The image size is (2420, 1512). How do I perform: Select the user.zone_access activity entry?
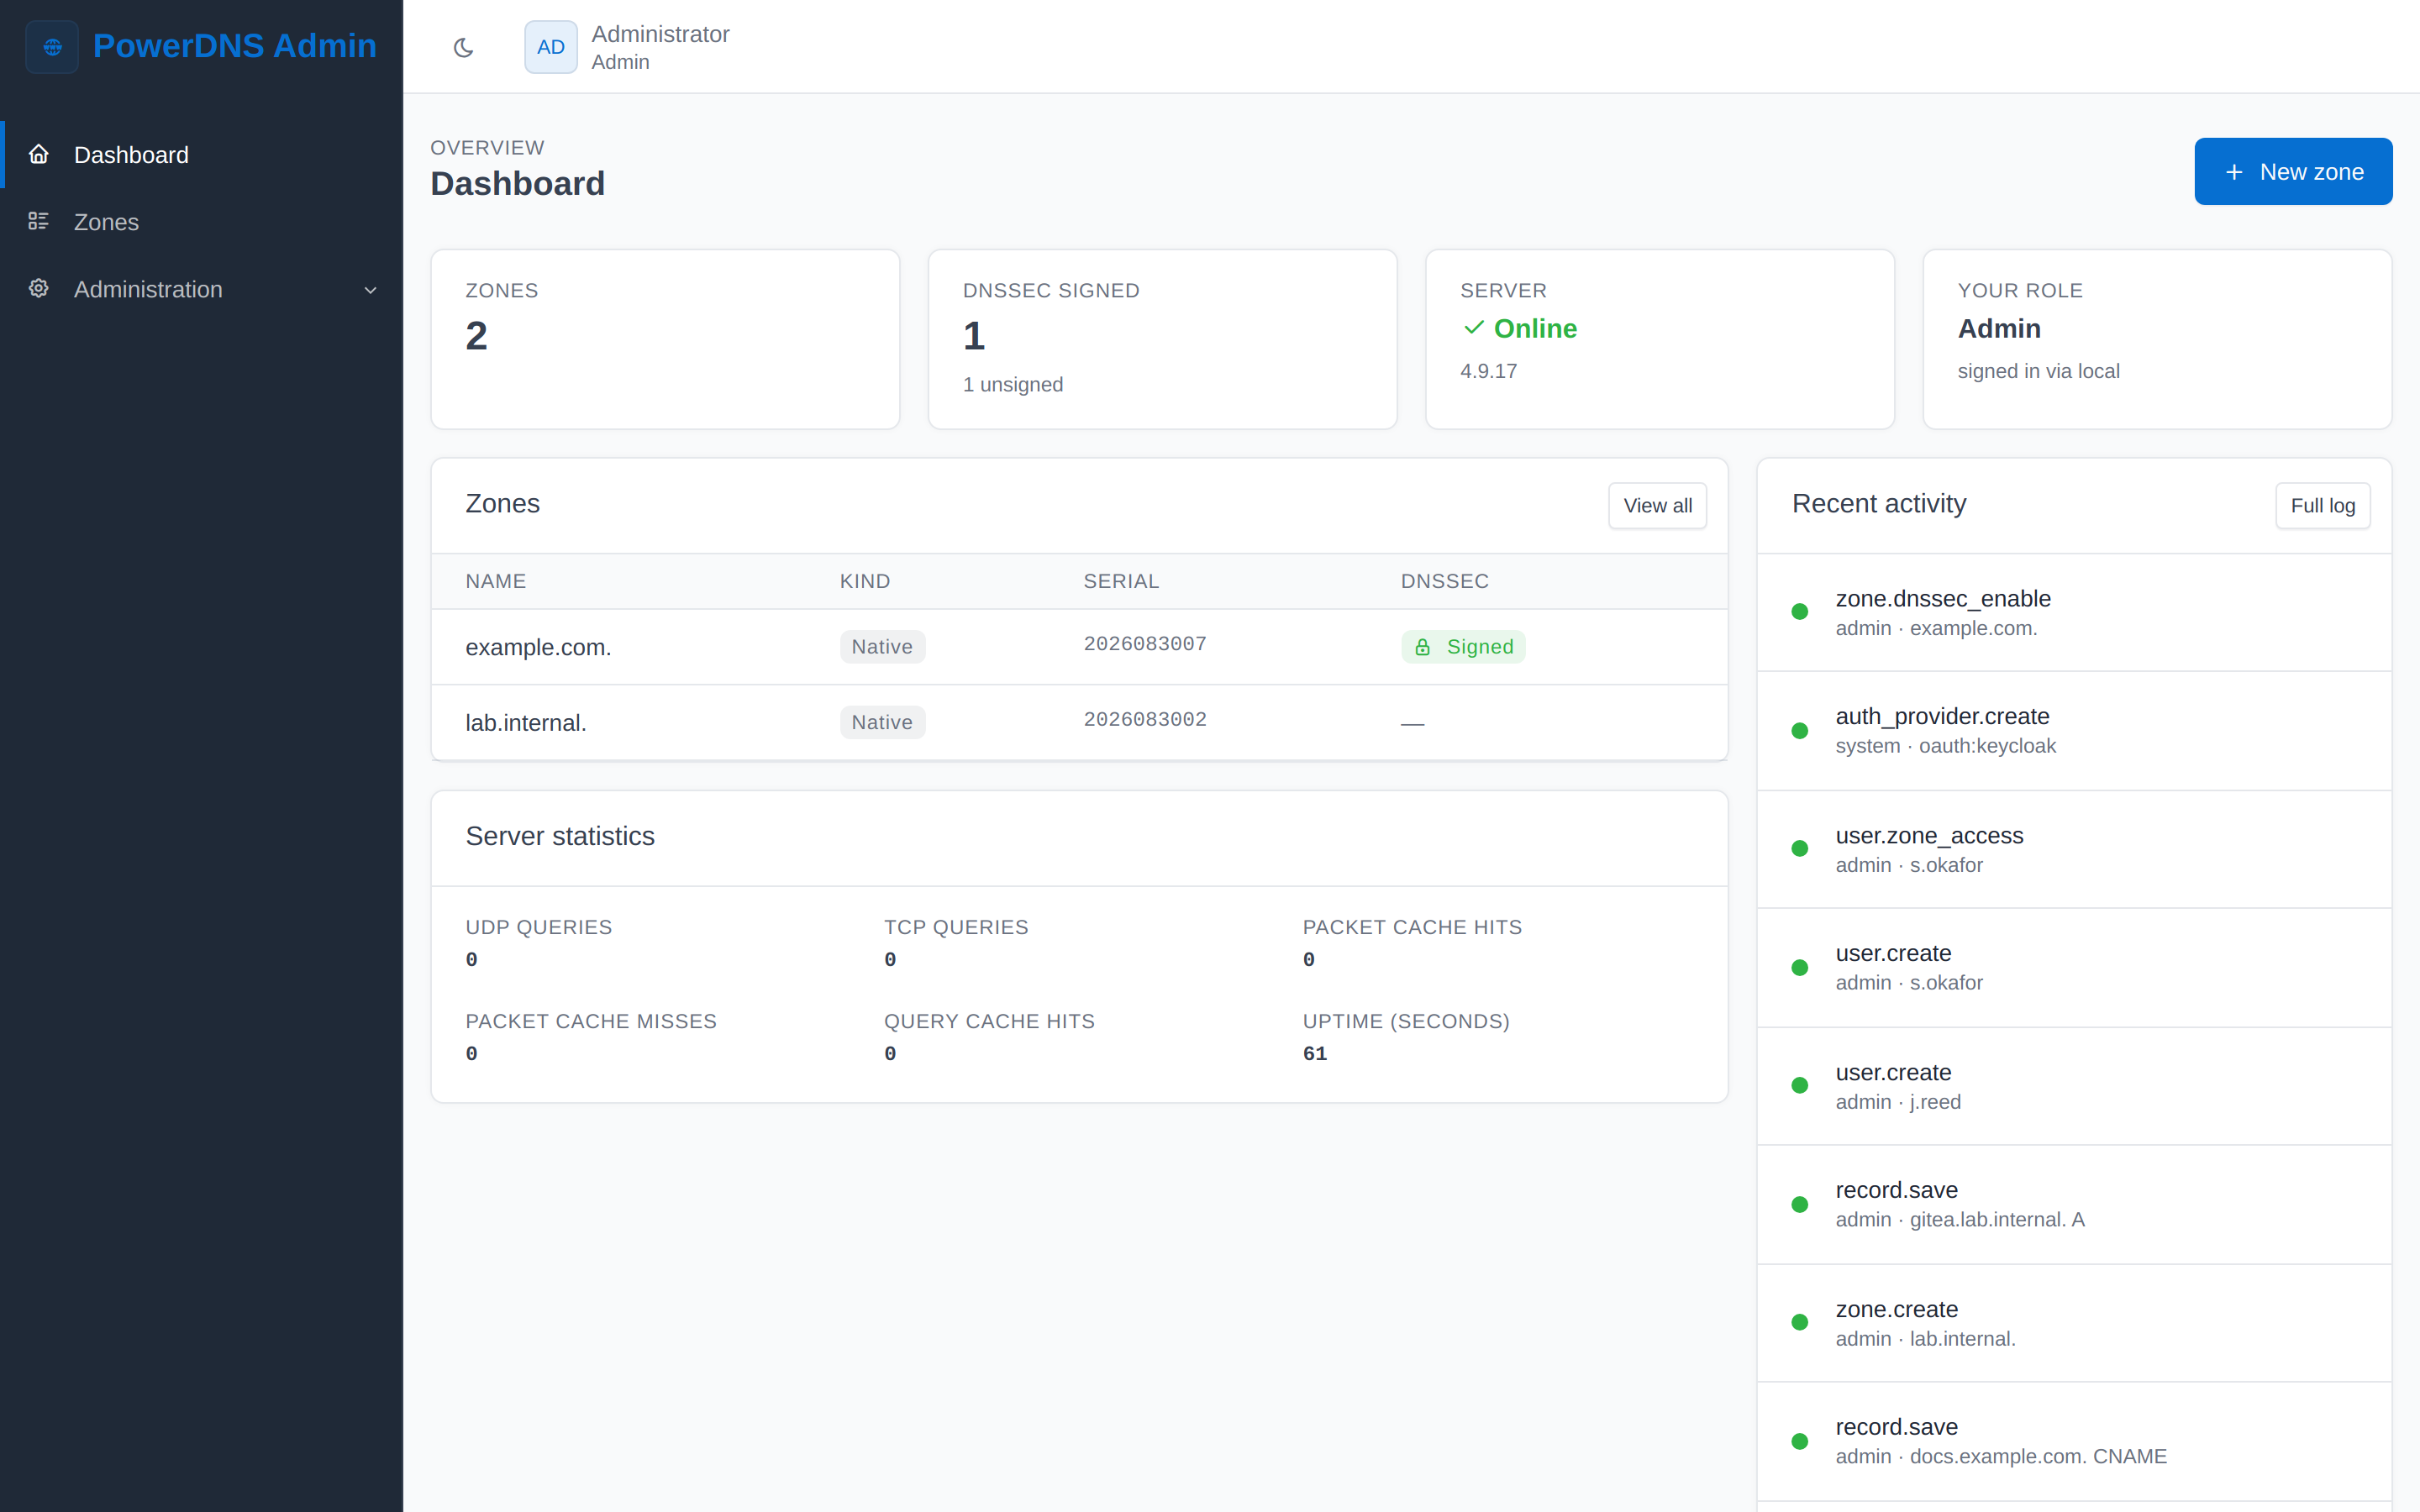tap(2074, 849)
